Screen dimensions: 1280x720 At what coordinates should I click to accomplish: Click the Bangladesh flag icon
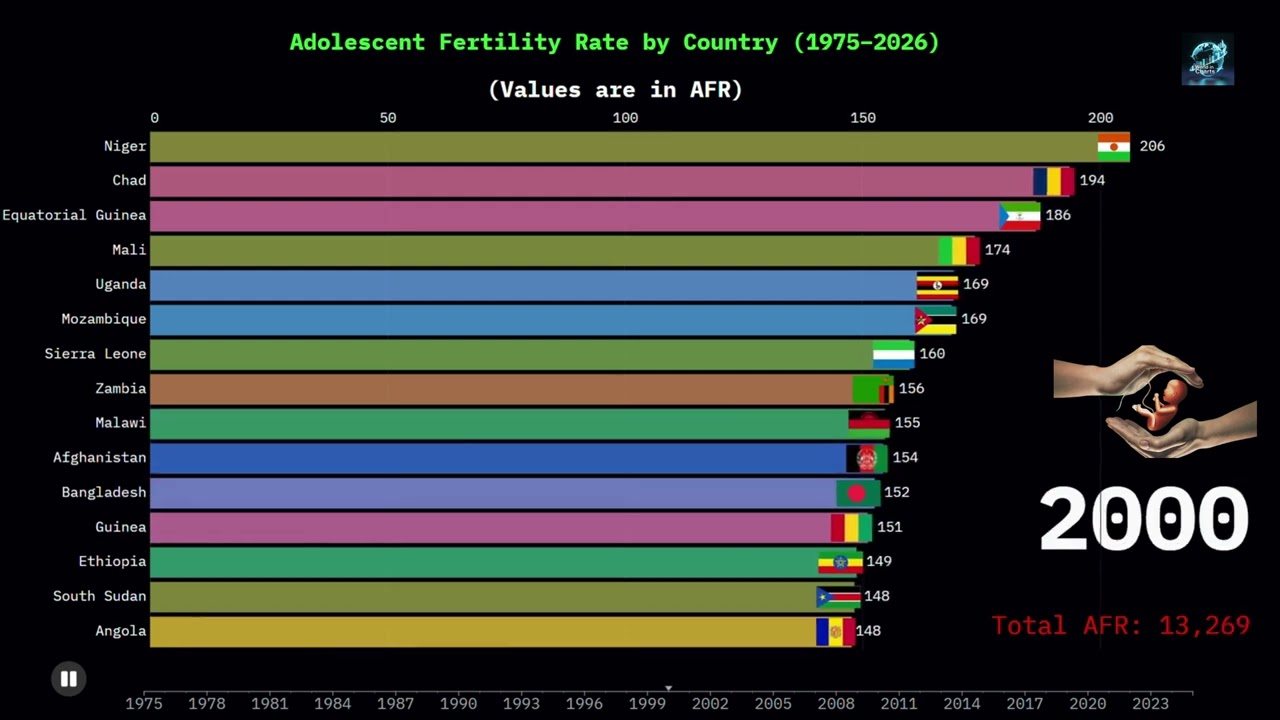point(858,493)
